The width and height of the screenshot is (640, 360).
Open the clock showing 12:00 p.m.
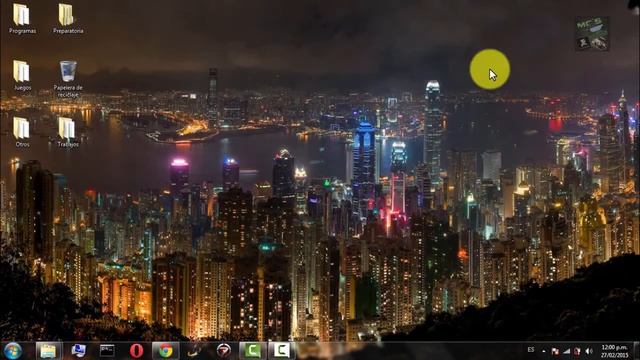[614, 351]
